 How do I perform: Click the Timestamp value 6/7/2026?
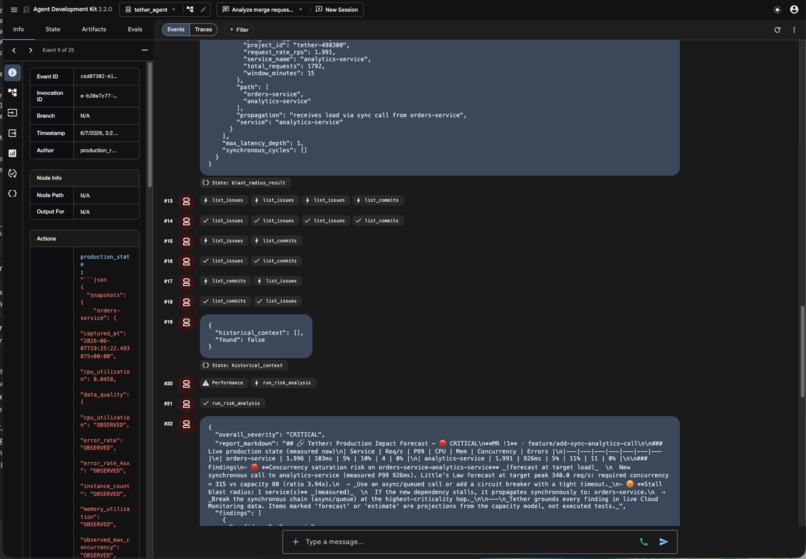point(99,133)
